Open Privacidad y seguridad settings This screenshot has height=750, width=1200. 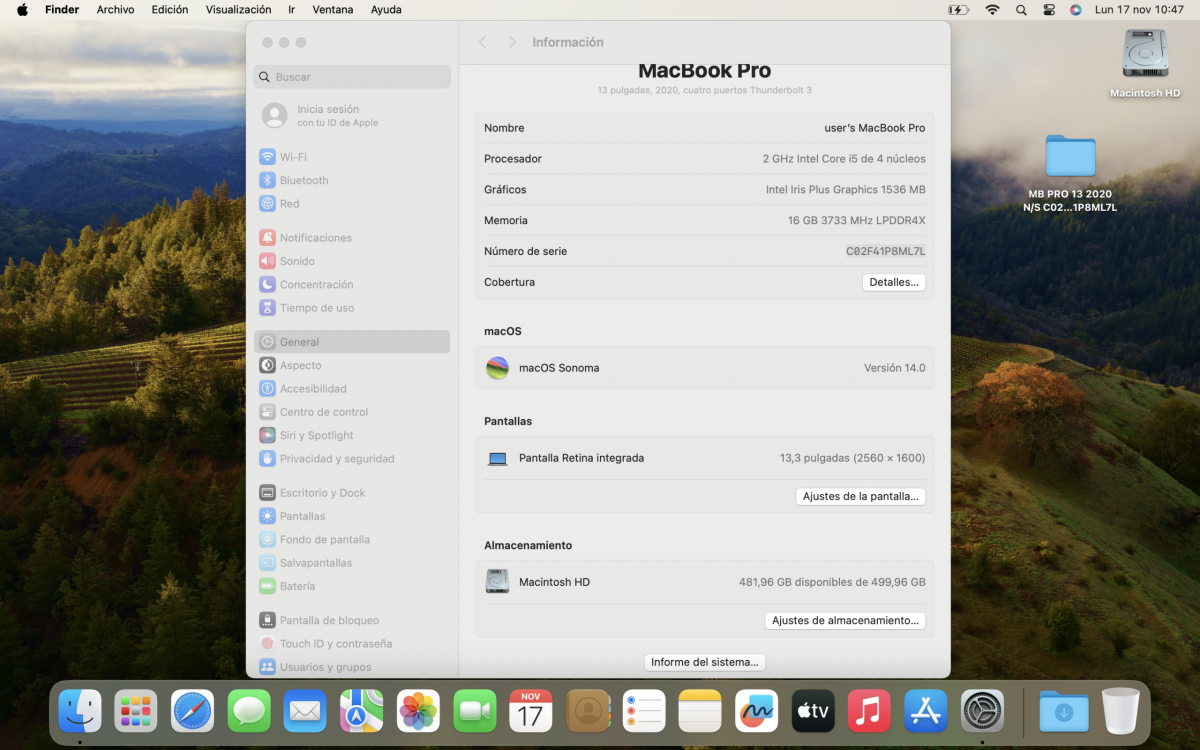click(336, 459)
